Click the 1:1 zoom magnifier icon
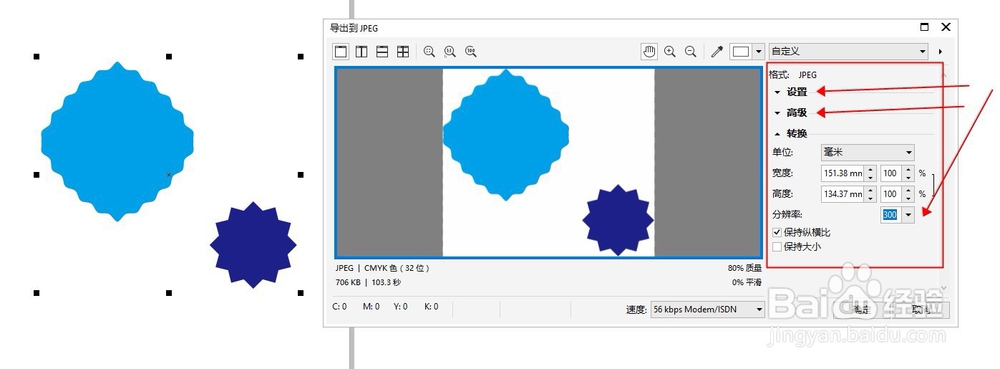 click(450, 52)
